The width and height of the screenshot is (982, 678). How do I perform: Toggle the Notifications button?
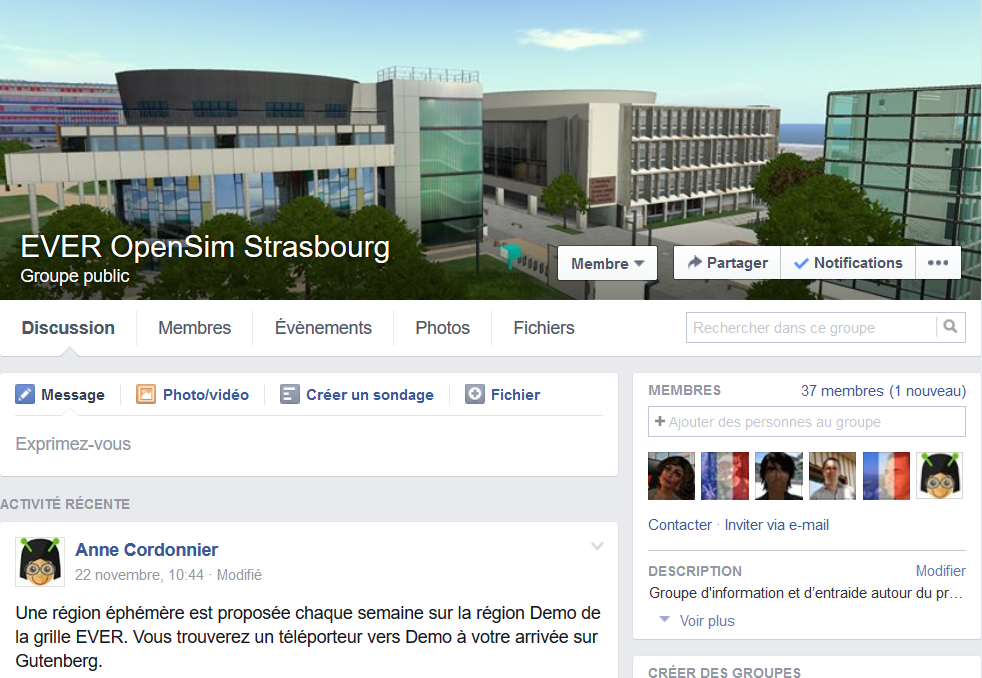[x=848, y=263]
